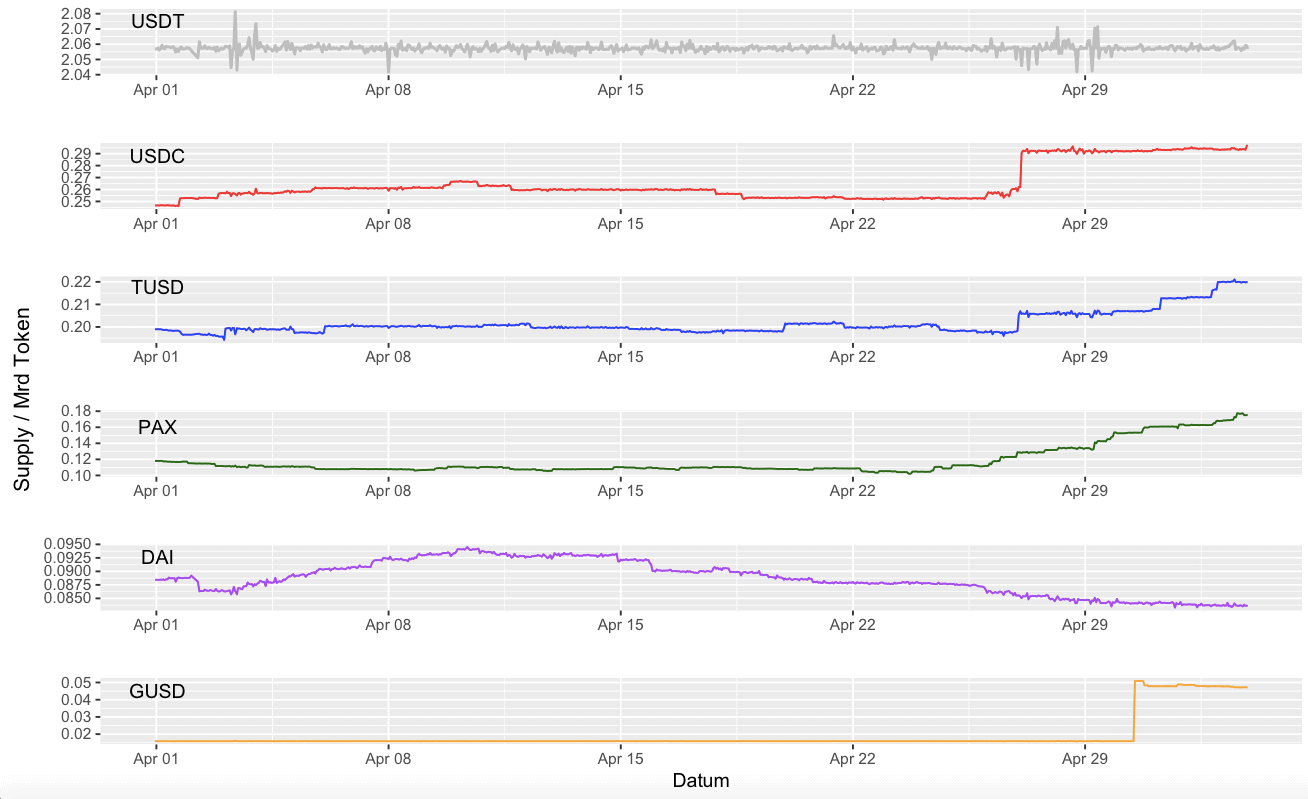Image resolution: width=1308 pixels, height=799 pixels.
Task: Click the "Supply / Mrd Token" y-axis title
Action: 22,398
